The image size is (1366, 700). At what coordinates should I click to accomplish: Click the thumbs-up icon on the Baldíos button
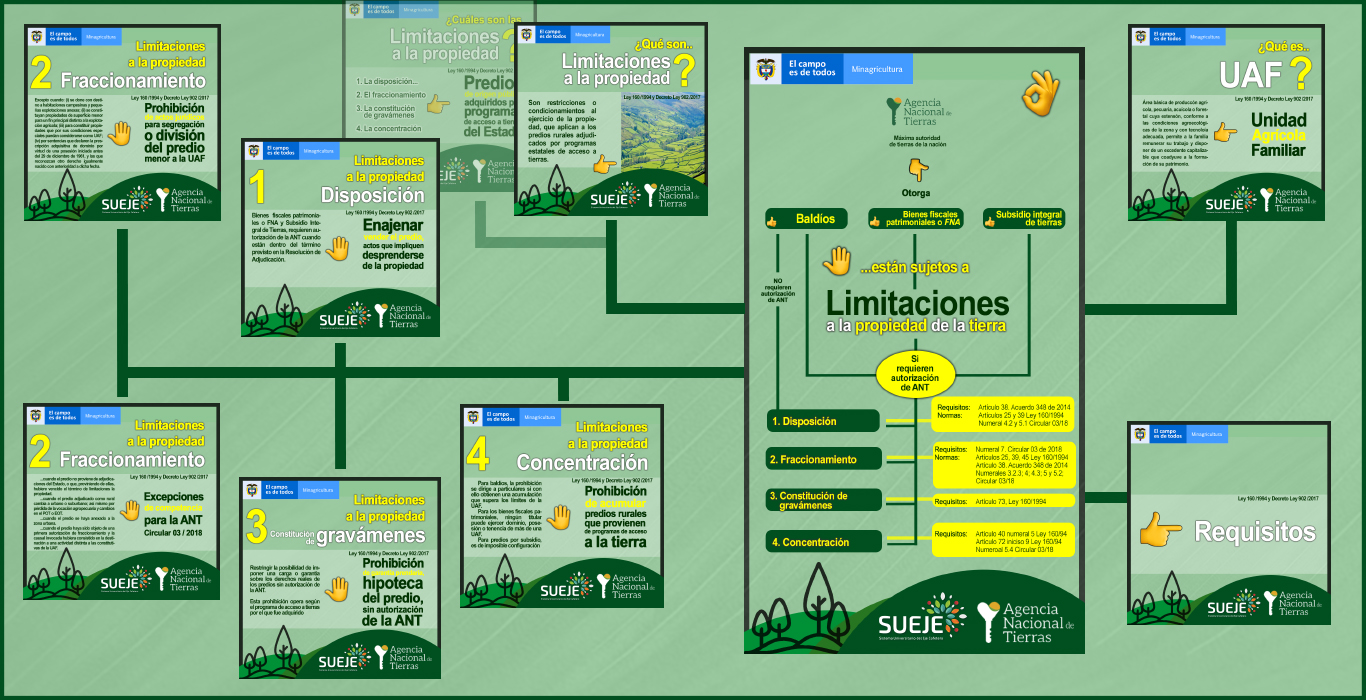(x=772, y=220)
